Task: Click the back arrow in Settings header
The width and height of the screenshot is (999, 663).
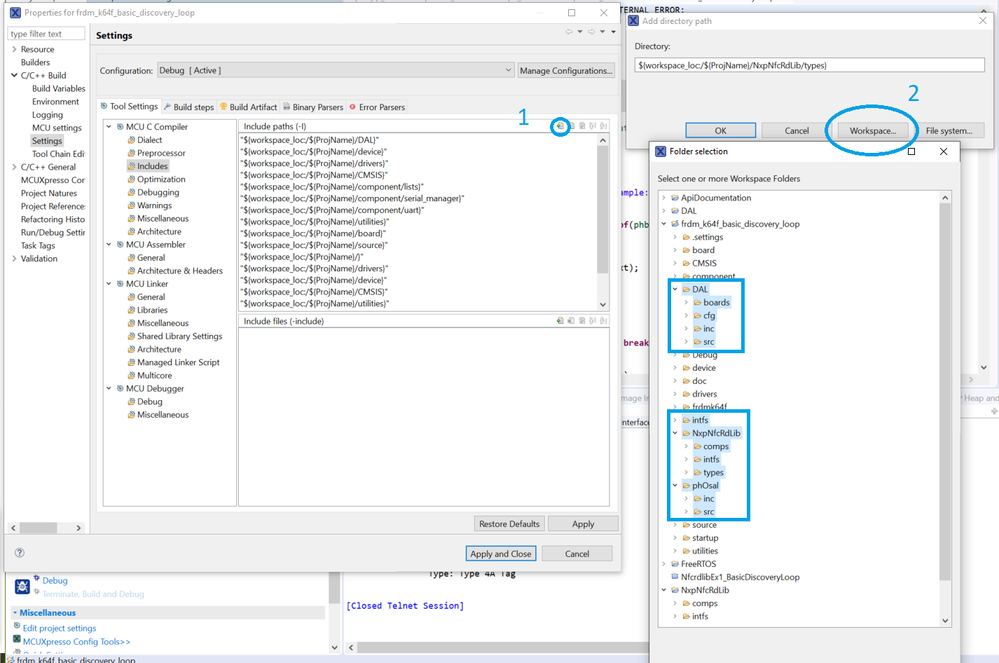Action: (569, 32)
